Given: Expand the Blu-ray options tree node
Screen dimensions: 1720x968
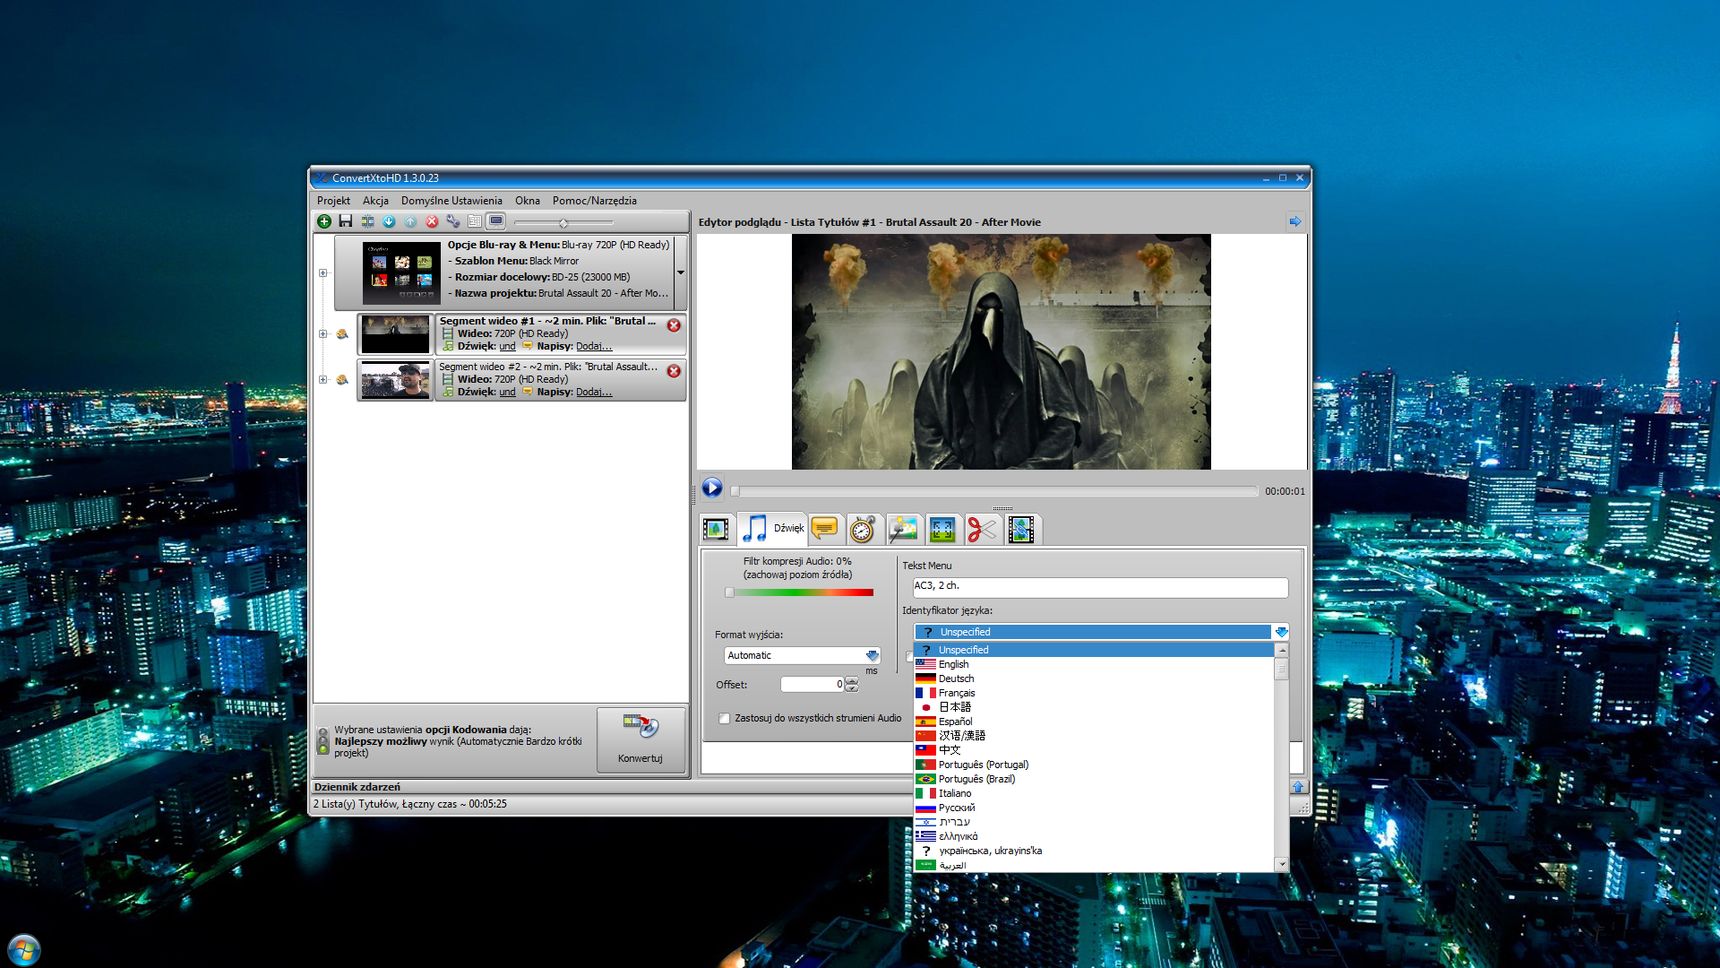Looking at the screenshot, I should click(x=323, y=273).
